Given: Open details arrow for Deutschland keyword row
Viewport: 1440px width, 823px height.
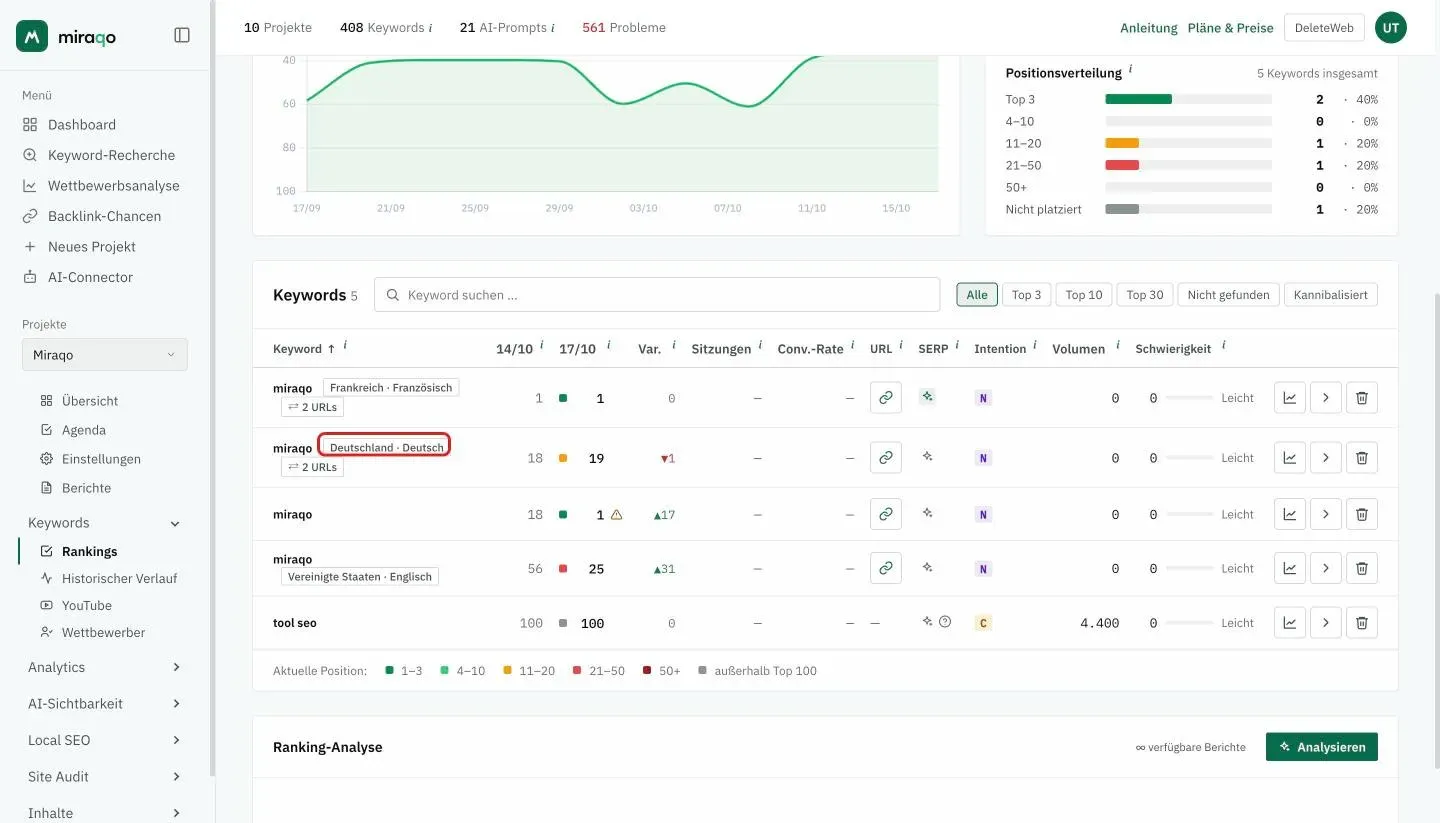Looking at the screenshot, I should (x=1326, y=457).
